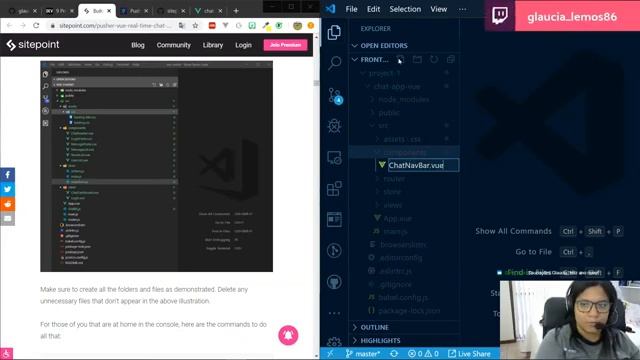Screen dimensions: 640x360
Task: Share page on Reddit
Action: tap(7, 204)
